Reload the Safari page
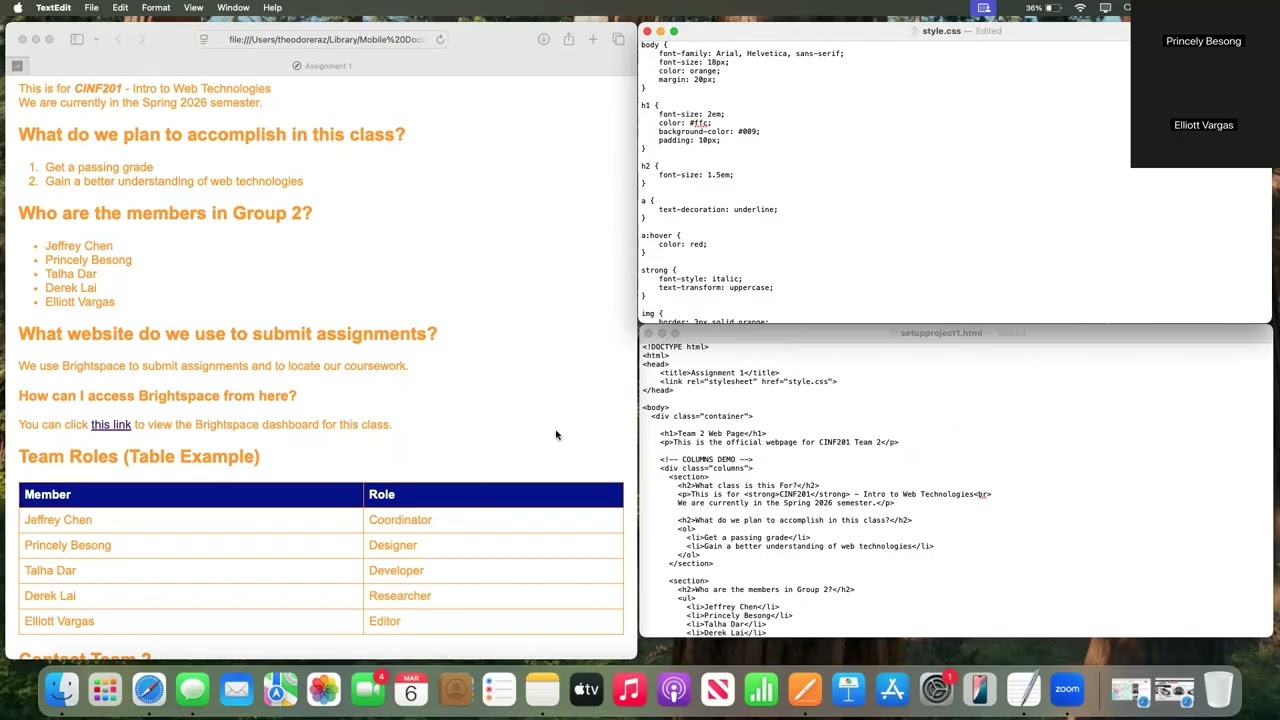 point(440,39)
